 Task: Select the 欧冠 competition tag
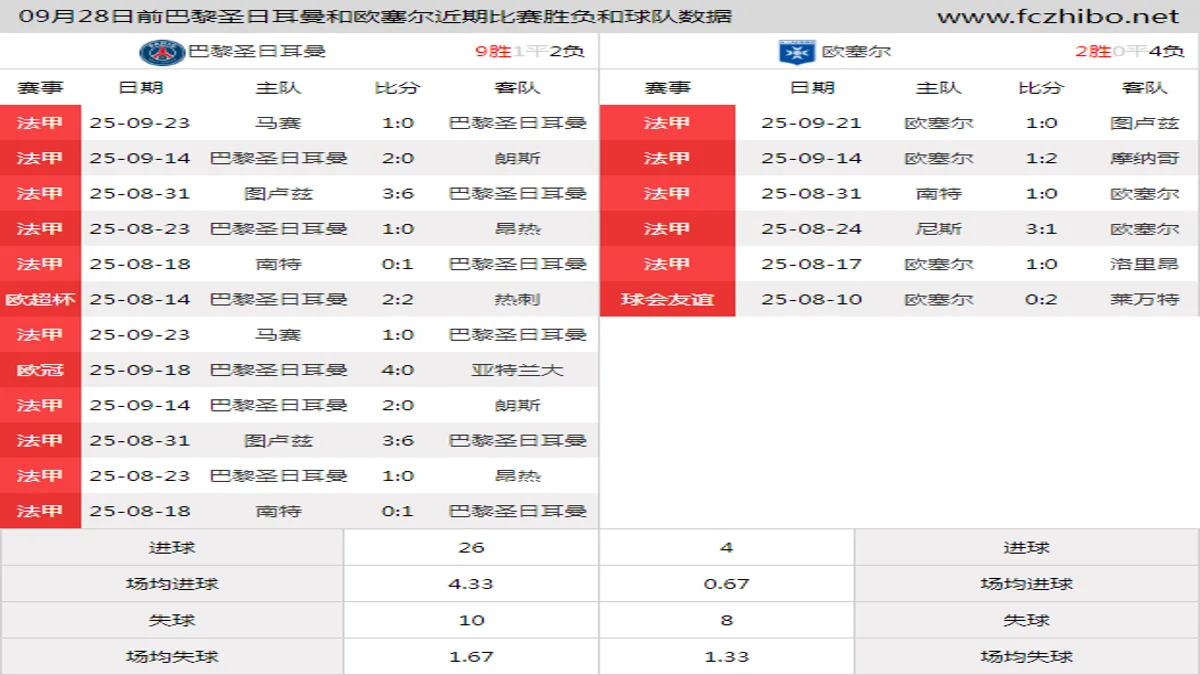click(40, 370)
